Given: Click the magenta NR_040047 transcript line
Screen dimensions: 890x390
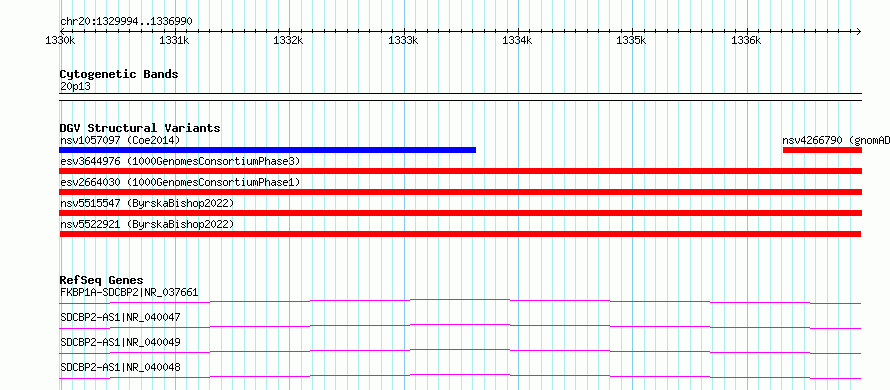Looking at the screenshot, I should pyautogui.click(x=460, y=326).
